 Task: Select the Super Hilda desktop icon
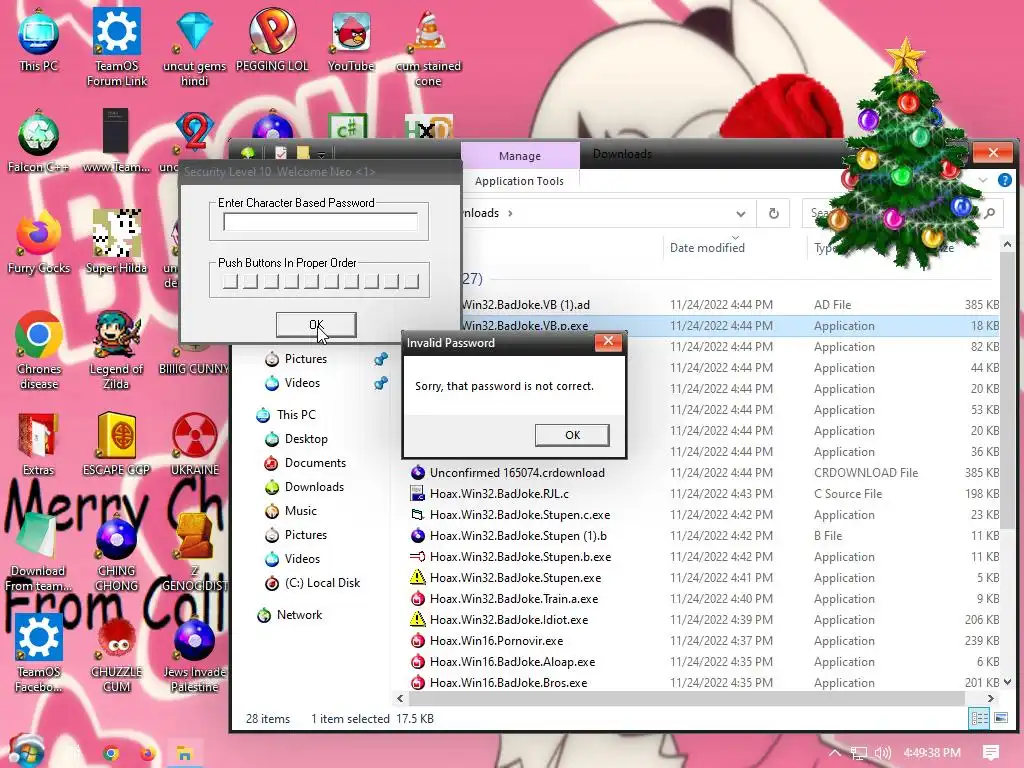pyautogui.click(x=116, y=242)
